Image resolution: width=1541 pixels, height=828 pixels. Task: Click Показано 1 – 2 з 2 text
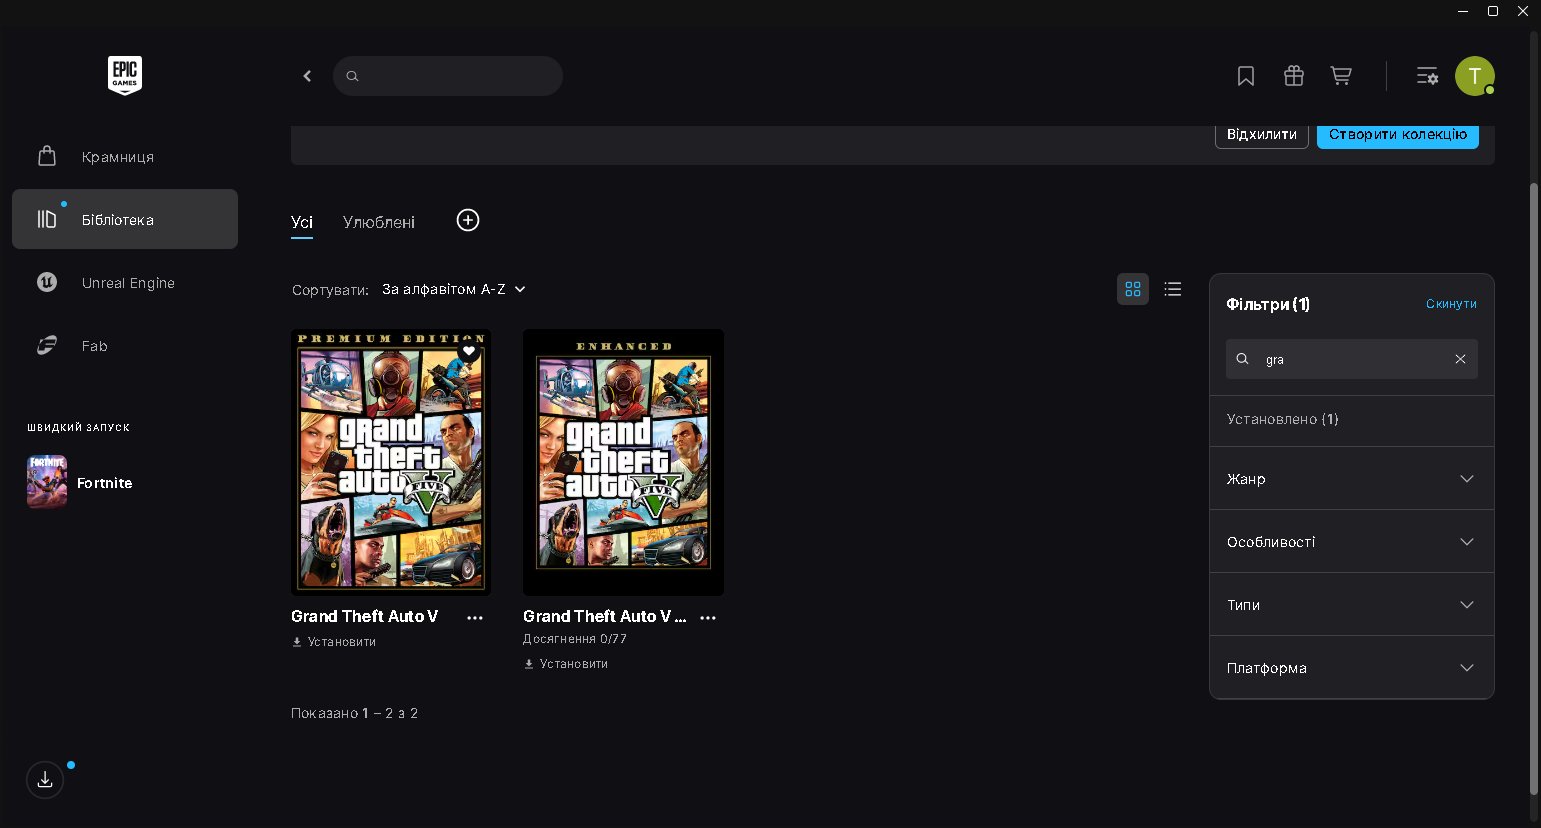point(354,713)
